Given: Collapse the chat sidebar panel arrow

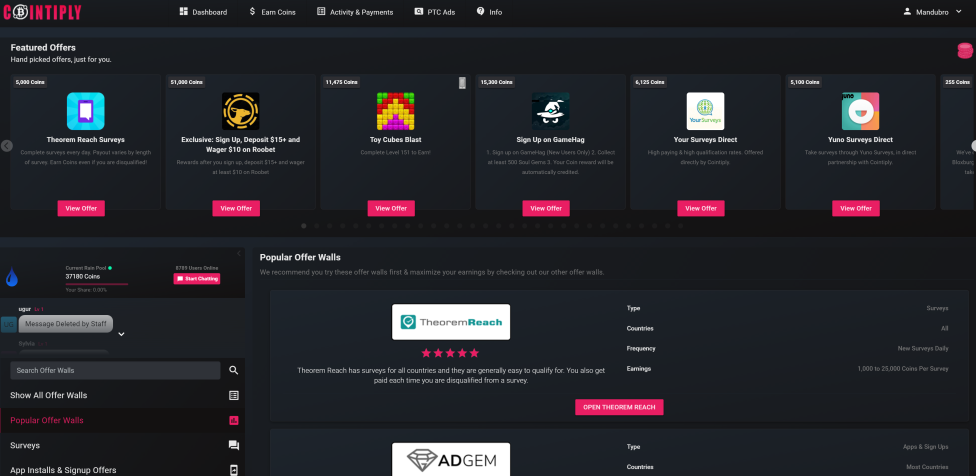Looking at the screenshot, I should pos(239,253).
